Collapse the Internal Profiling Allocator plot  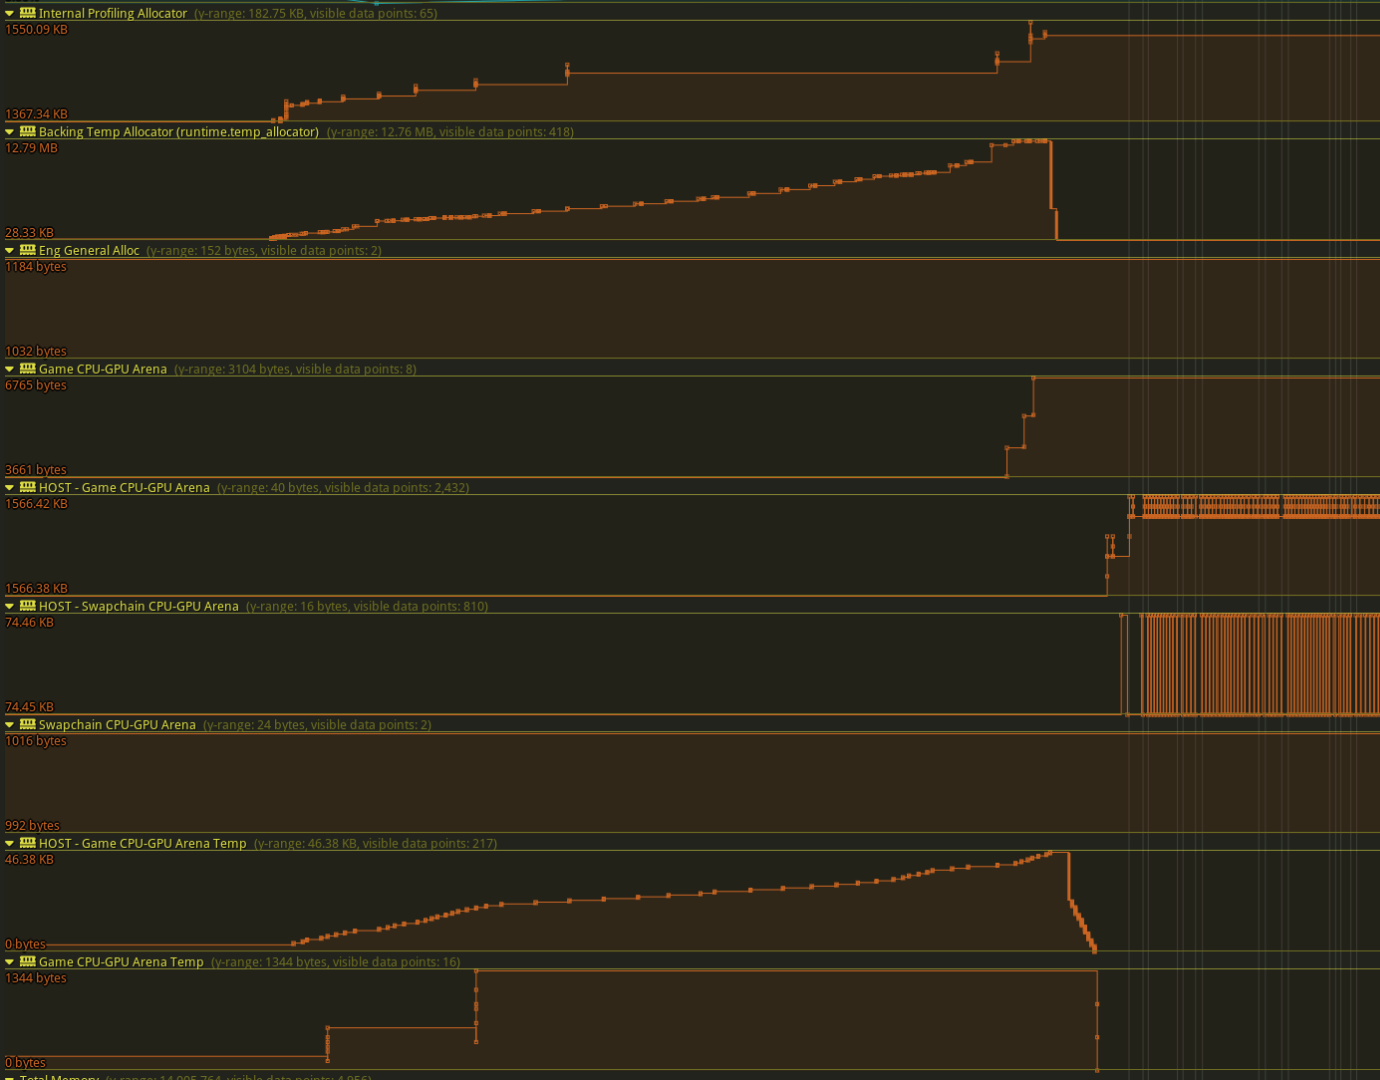[9, 14]
